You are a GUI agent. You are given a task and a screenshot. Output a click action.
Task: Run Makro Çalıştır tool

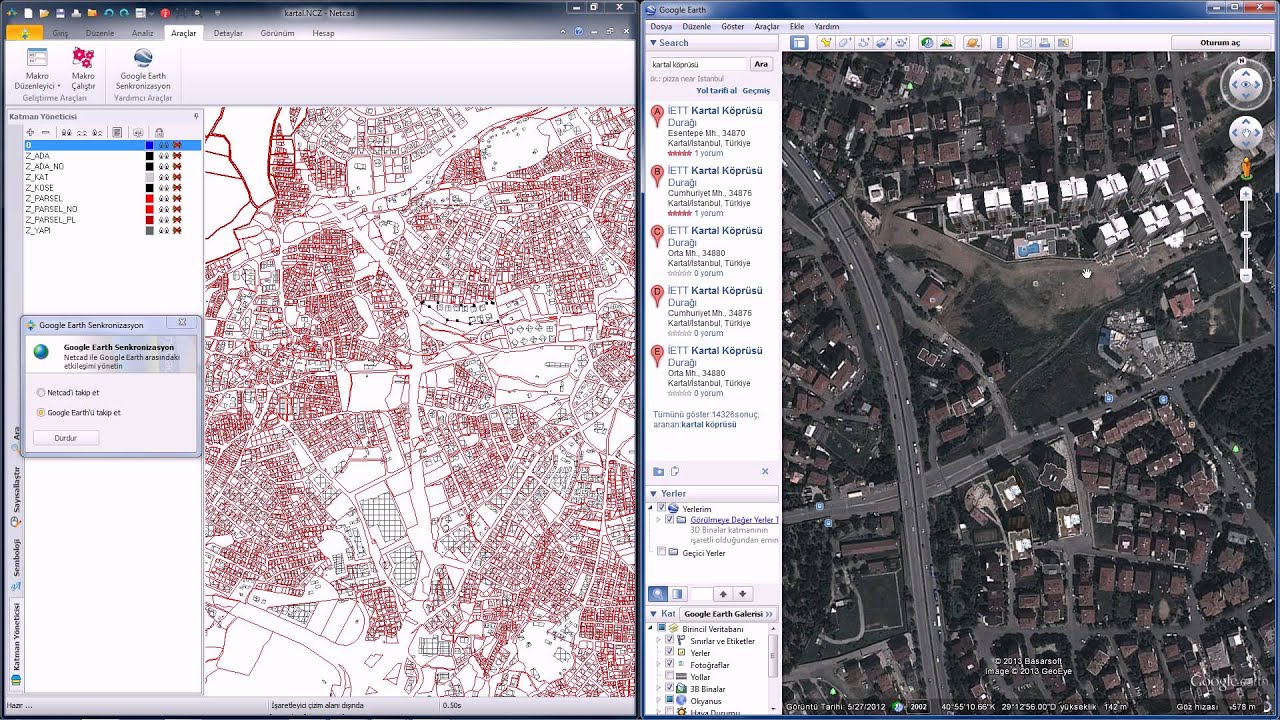point(83,68)
